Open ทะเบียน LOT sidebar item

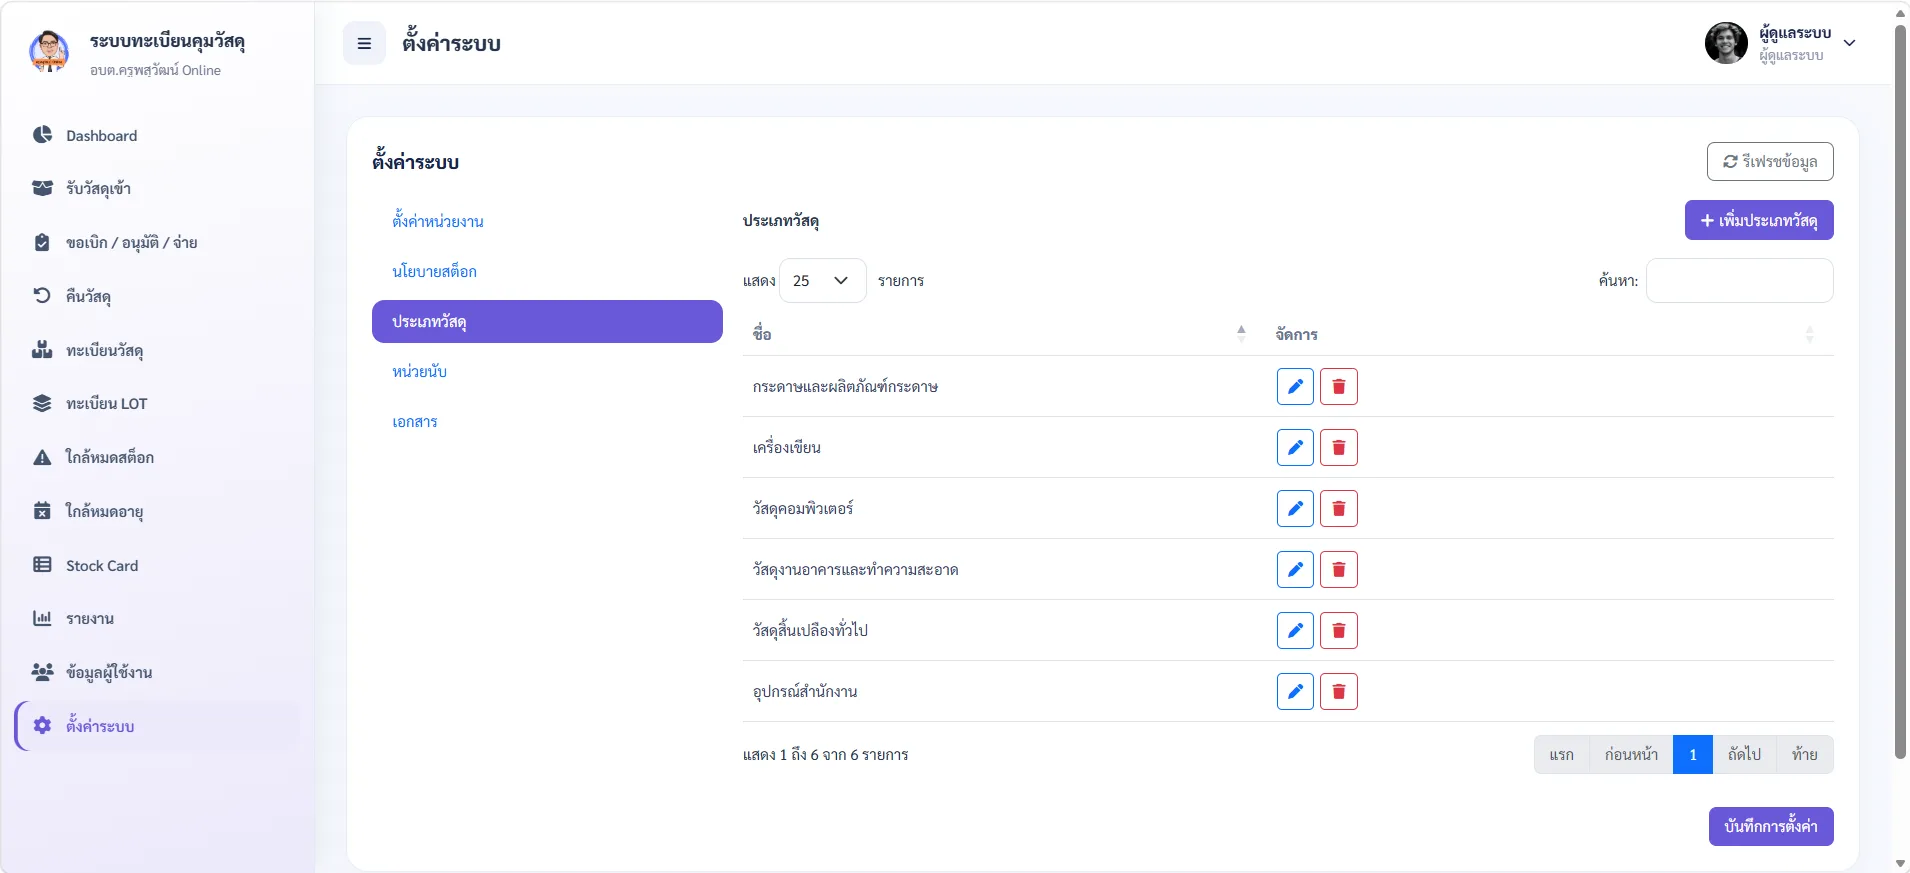click(158, 404)
